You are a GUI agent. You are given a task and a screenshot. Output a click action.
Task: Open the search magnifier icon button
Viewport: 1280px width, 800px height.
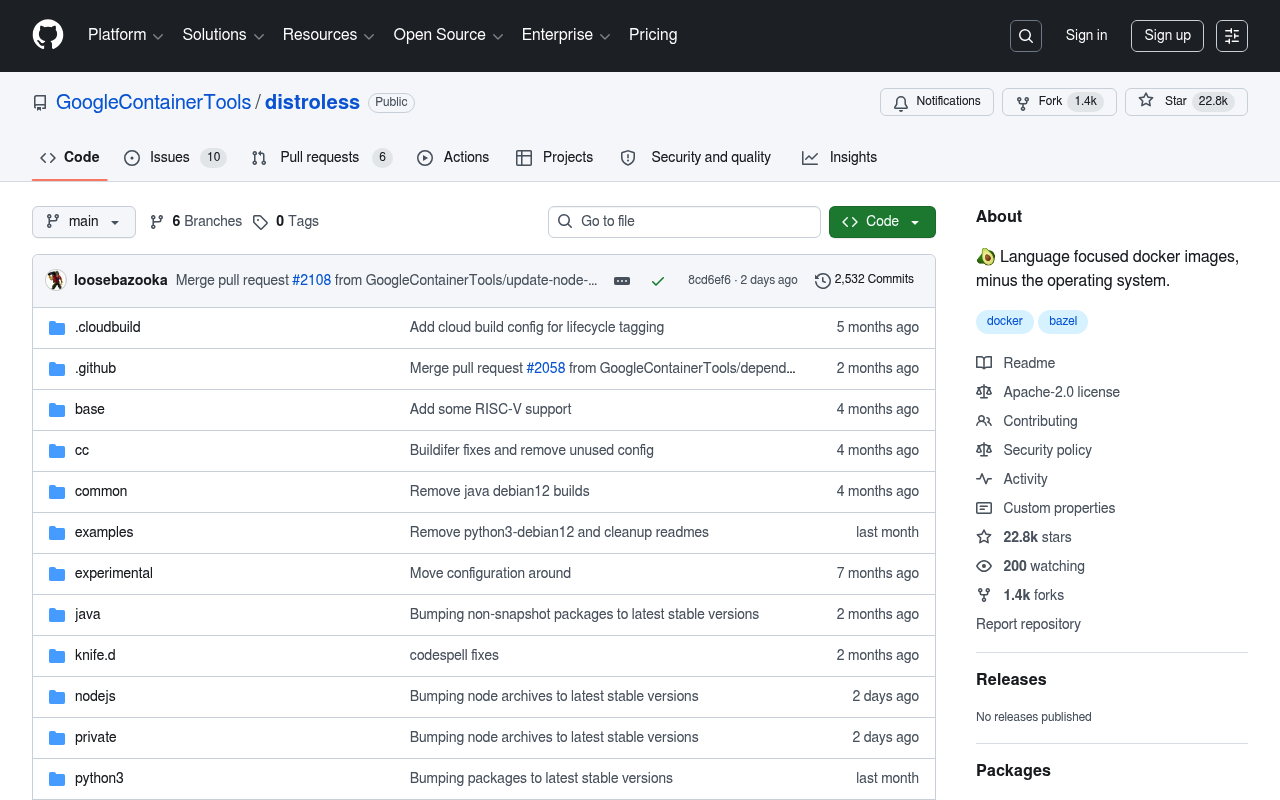[x=1026, y=36]
